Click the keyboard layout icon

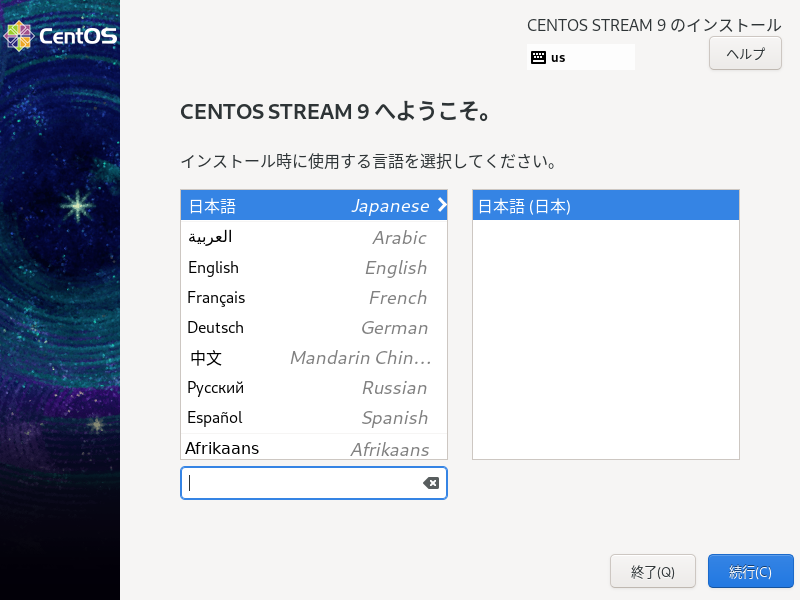click(x=538, y=57)
